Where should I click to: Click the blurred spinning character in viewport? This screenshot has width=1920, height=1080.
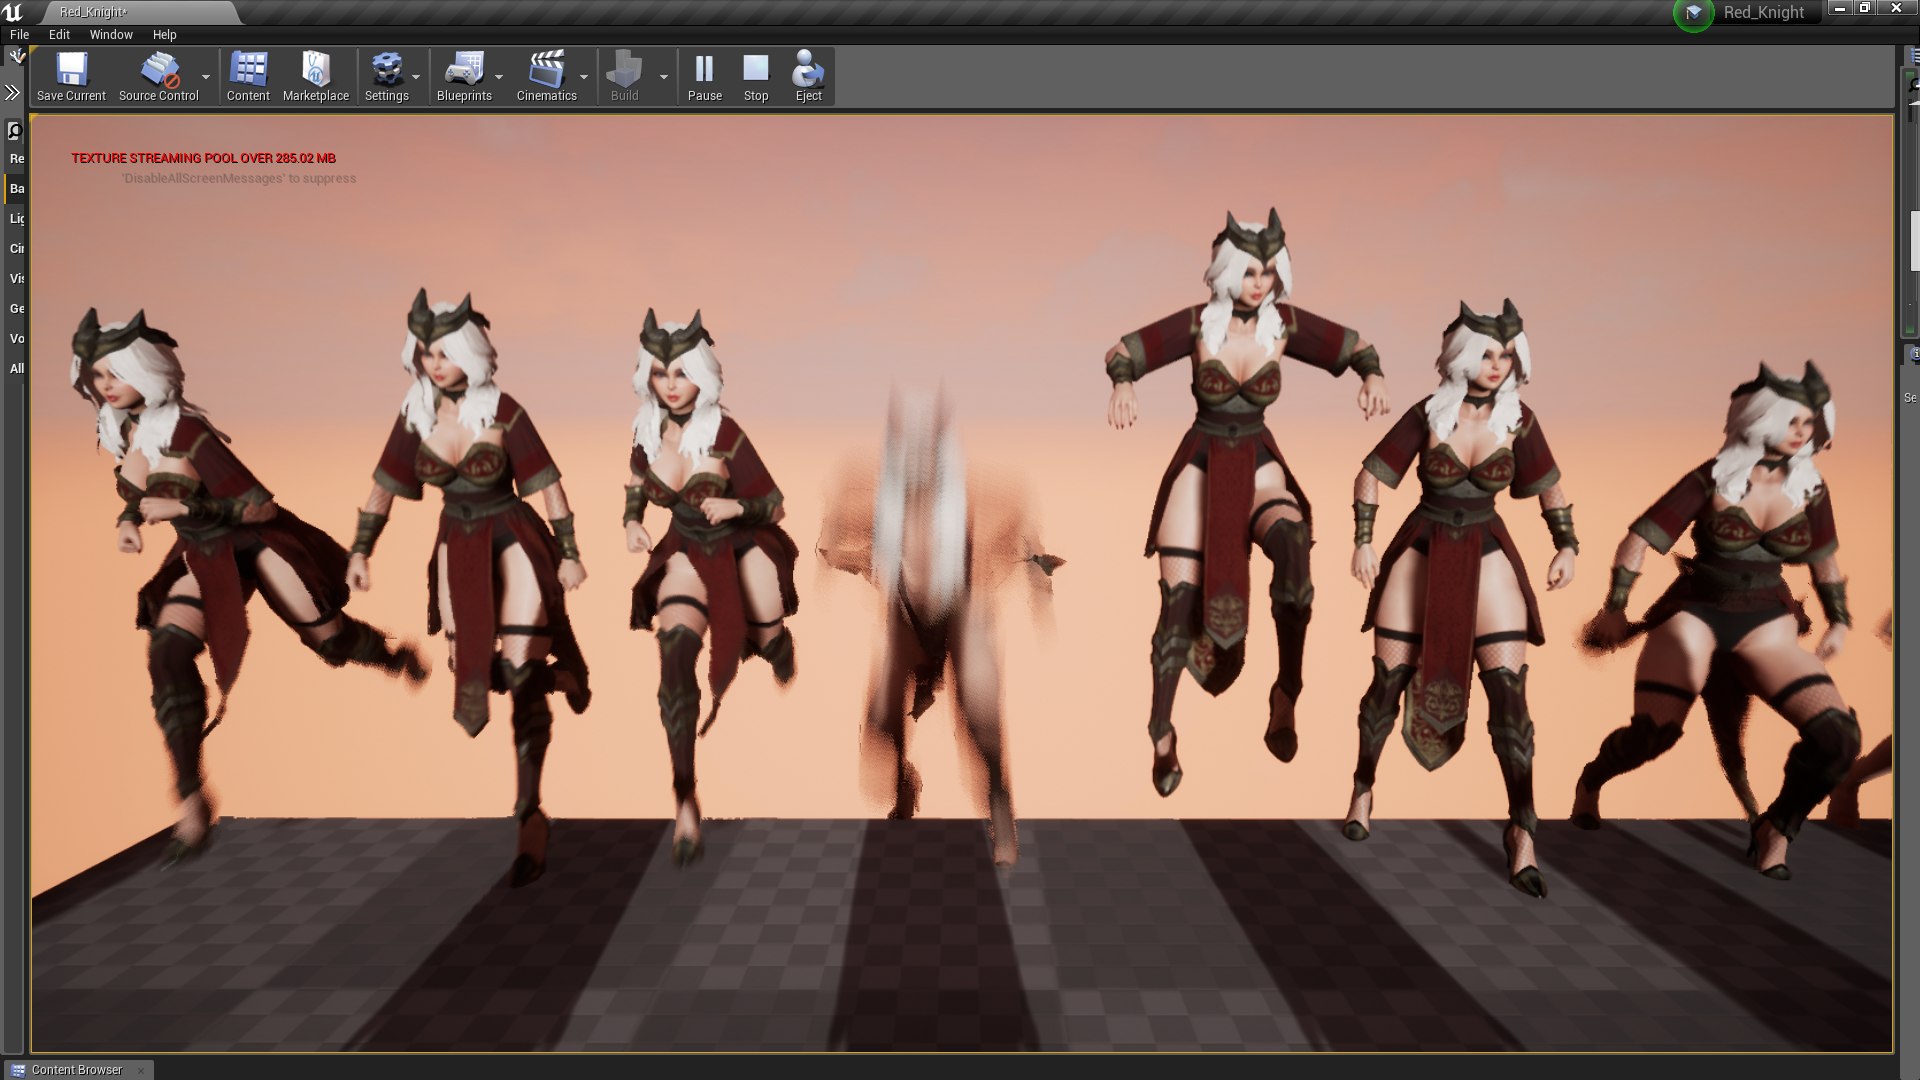click(x=930, y=610)
